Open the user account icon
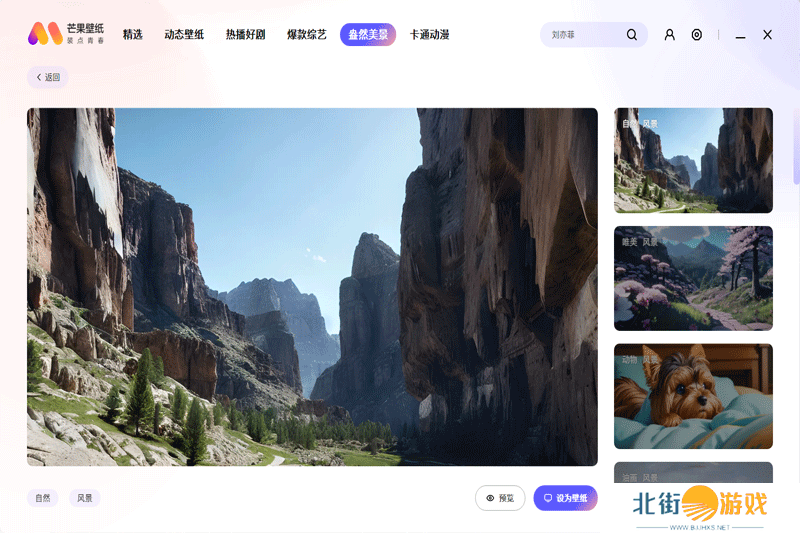The height and width of the screenshot is (533, 800). (x=669, y=35)
